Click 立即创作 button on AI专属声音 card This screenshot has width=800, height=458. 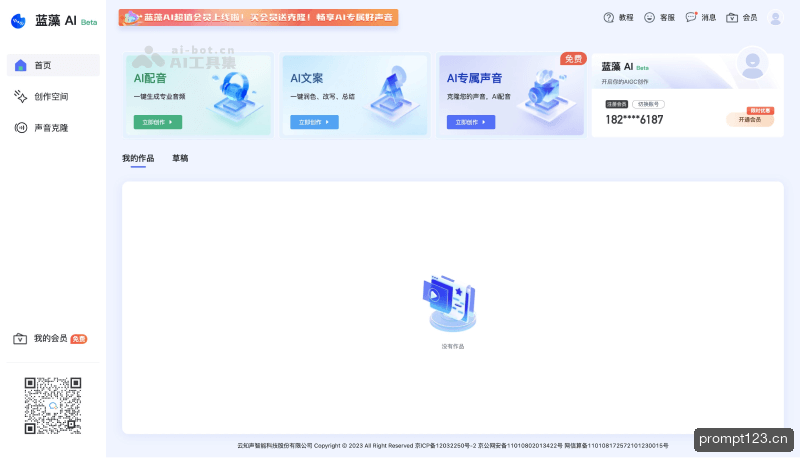tap(471, 122)
